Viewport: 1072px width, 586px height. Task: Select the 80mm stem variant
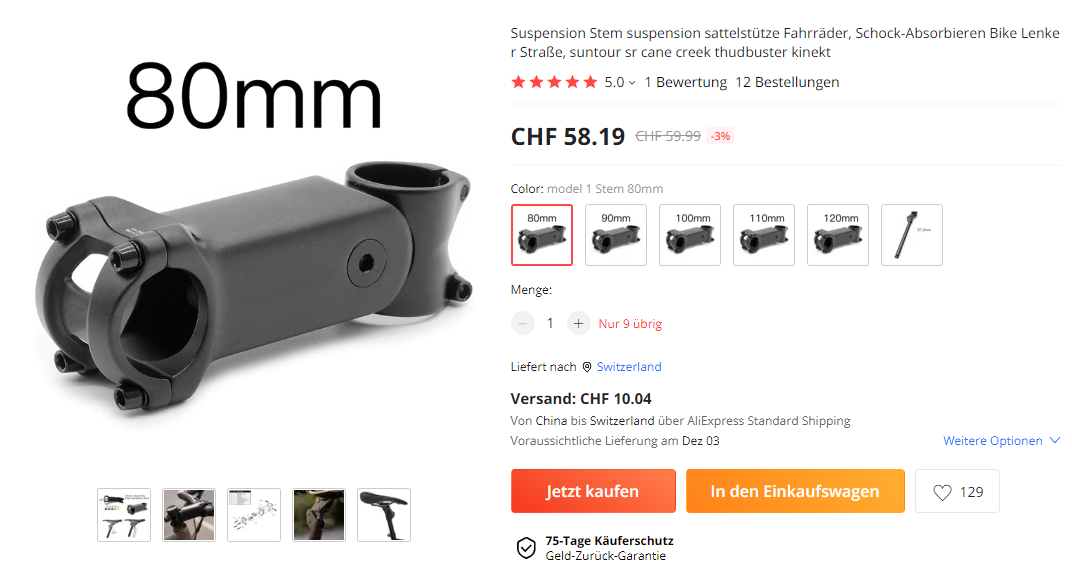[x=541, y=235]
